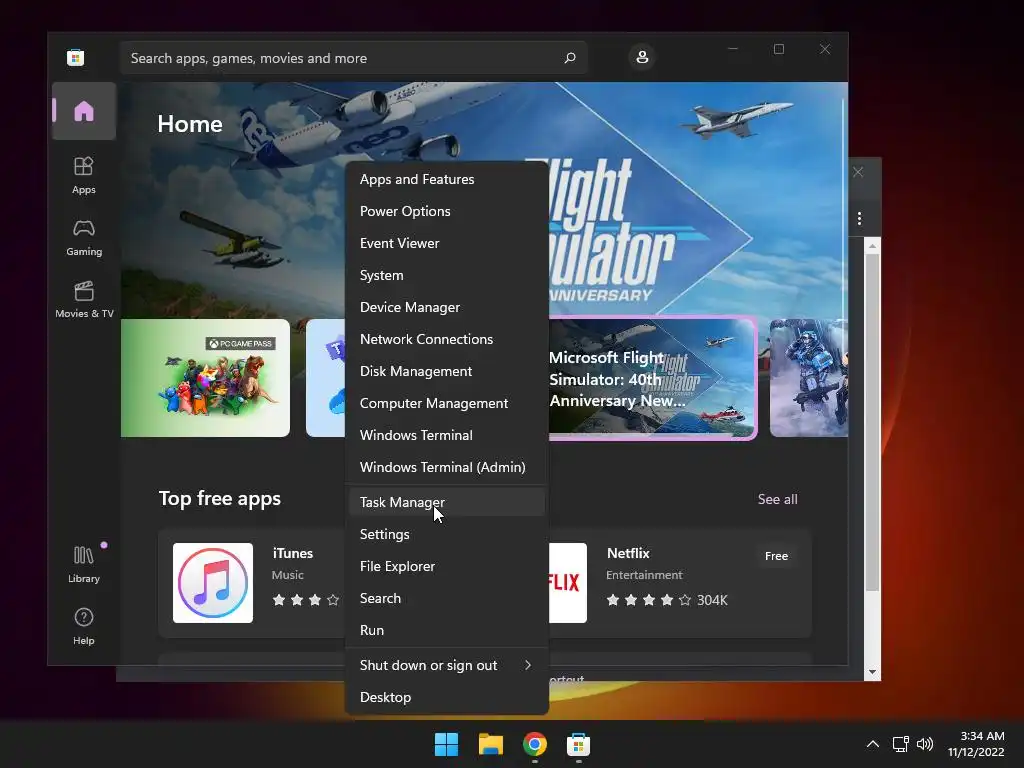Open Settings from context menu
The height and width of the screenshot is (768, 1024).
click(447, 534)
